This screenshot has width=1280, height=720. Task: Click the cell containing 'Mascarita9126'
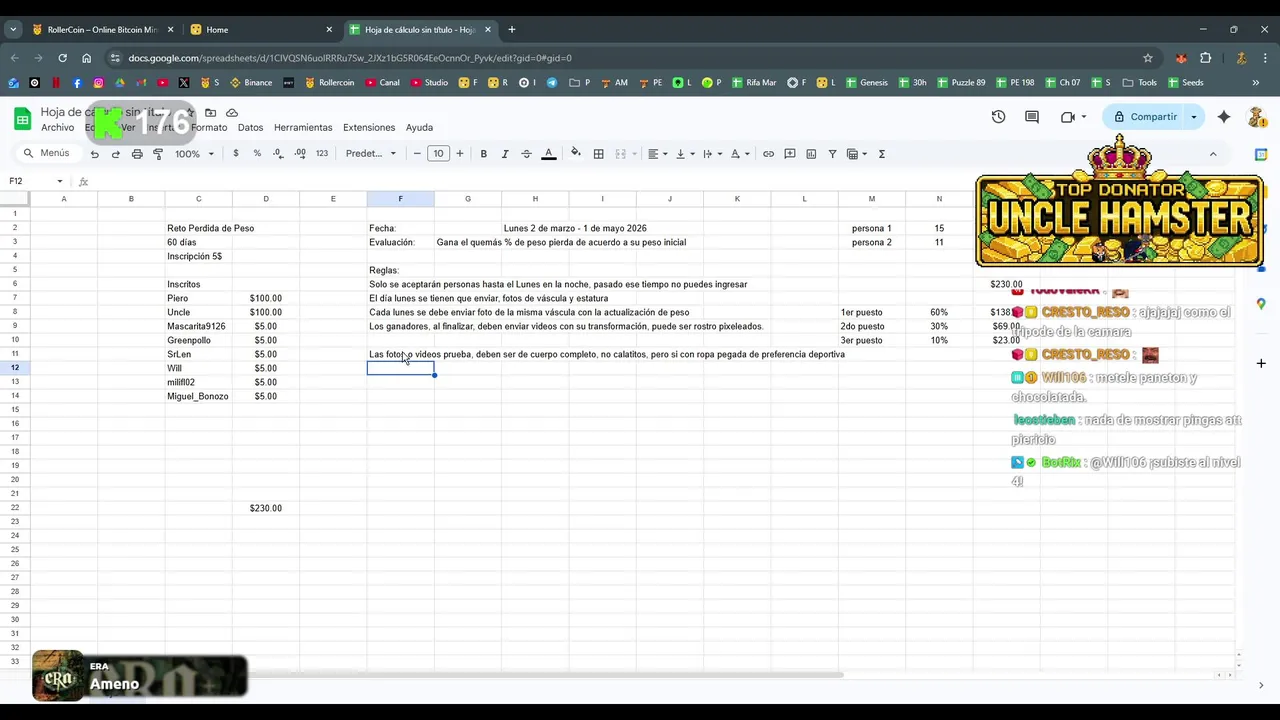[198, 326]
